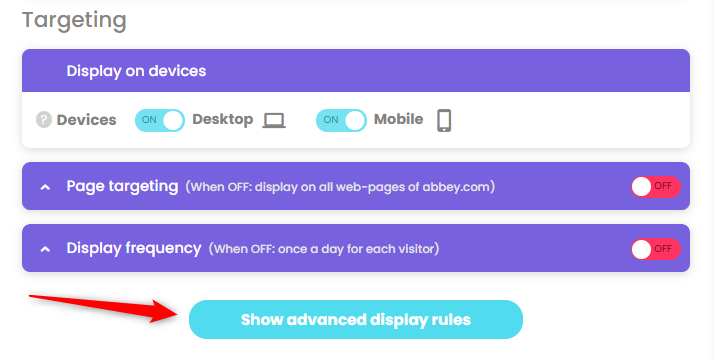Click the Mobile label text
The width and height of the screenshot is (714, 361).
[x=398, y=119]
